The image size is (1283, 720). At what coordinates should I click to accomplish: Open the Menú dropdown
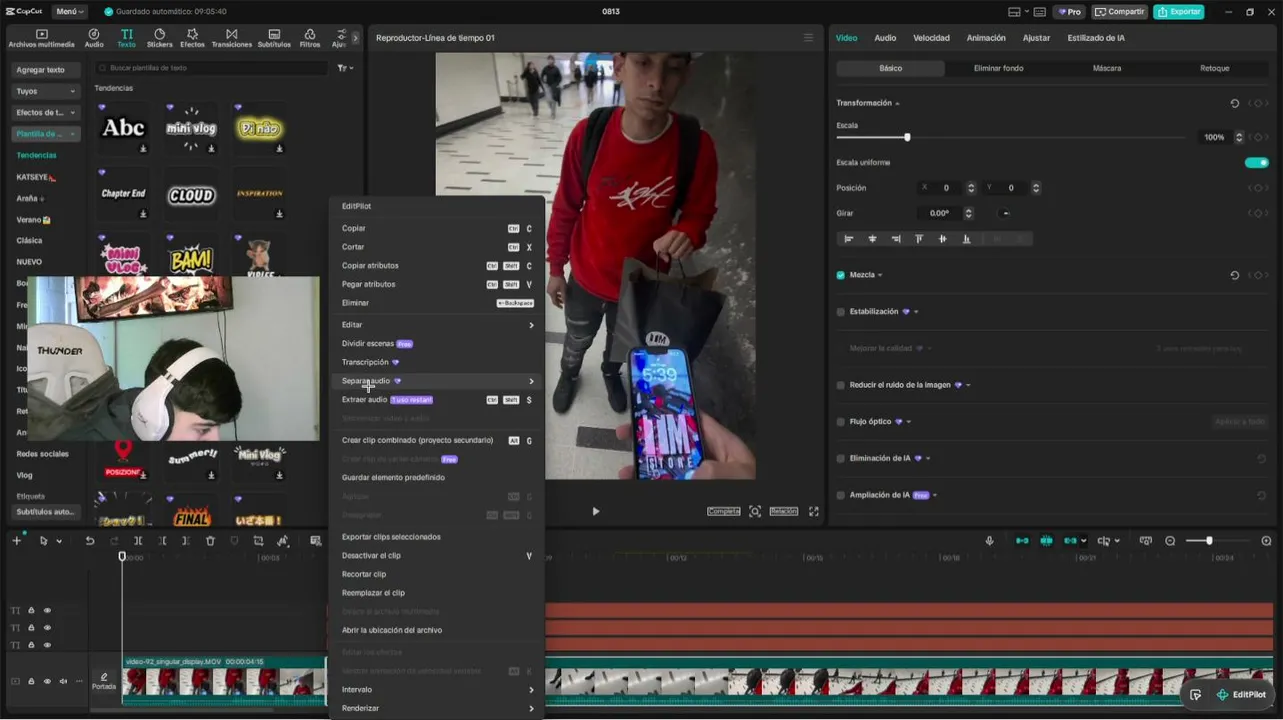(69, 11)
